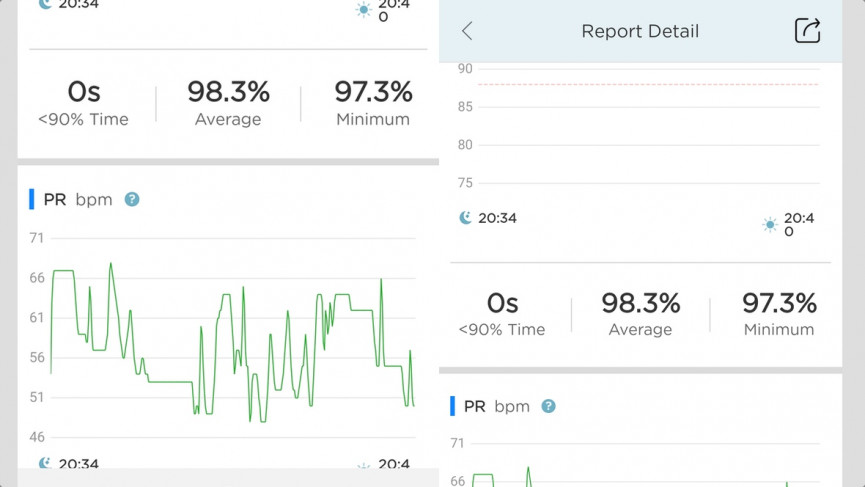Open the PR bpm help icon in left panel
865x487 pixels.
click(132, 199)
